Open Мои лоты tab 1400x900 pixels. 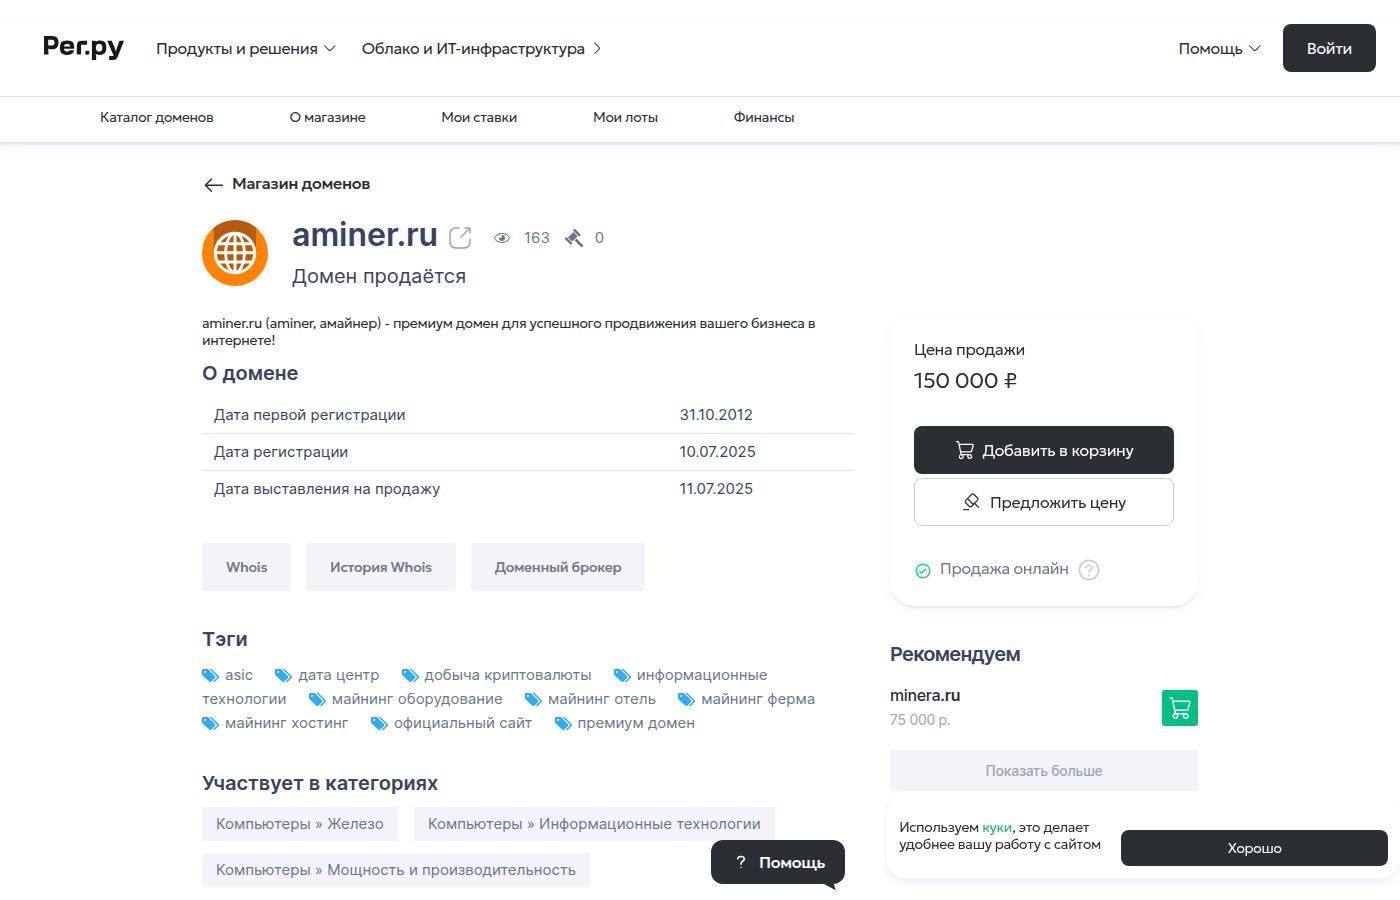625,117
